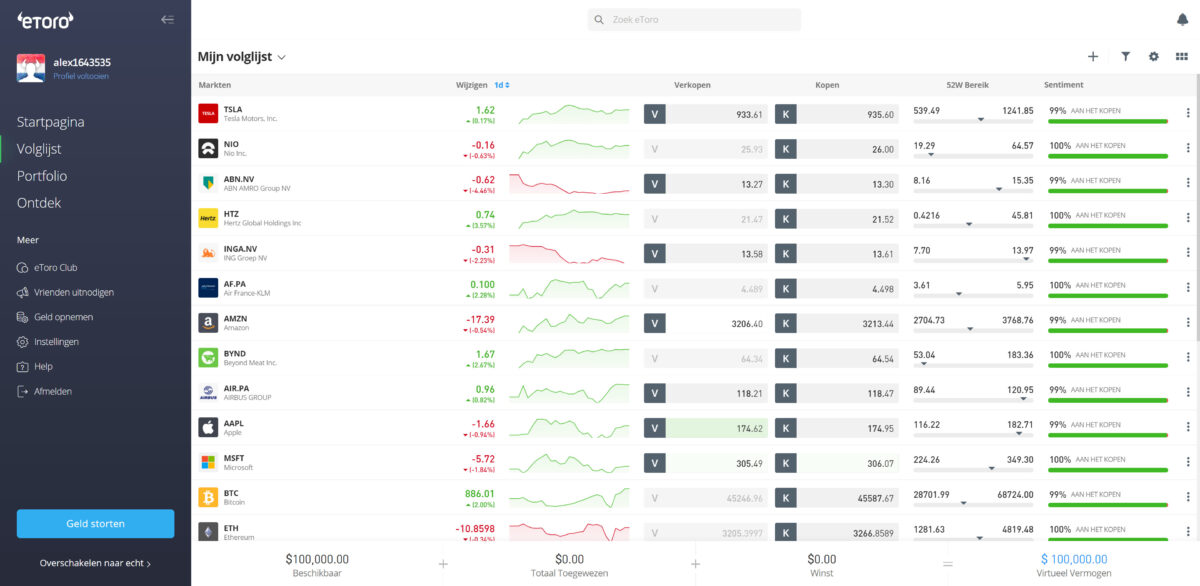Viewport: 1200px width, 586px height.
Task: Click Afmelden to log out
Action: [44, 391]
